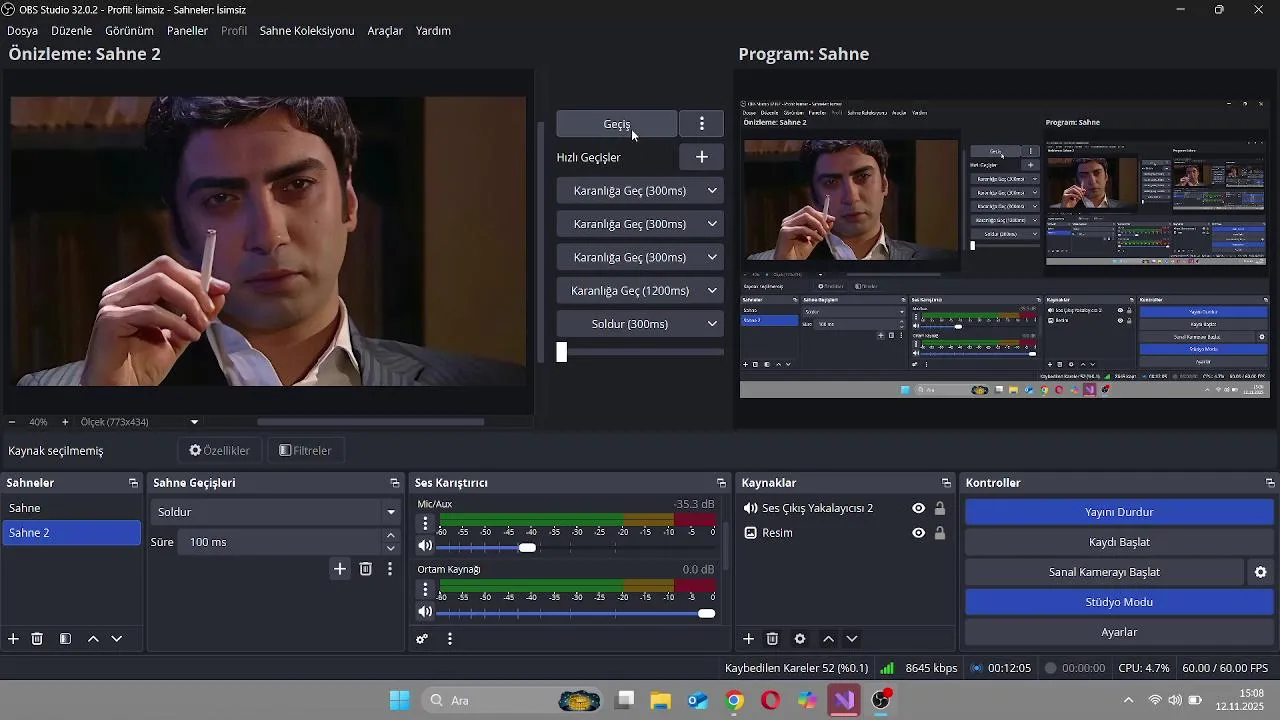Open source Filtreler button
Image resolution: width=1280 pixels, height=720 pixels.
point(305,451)
